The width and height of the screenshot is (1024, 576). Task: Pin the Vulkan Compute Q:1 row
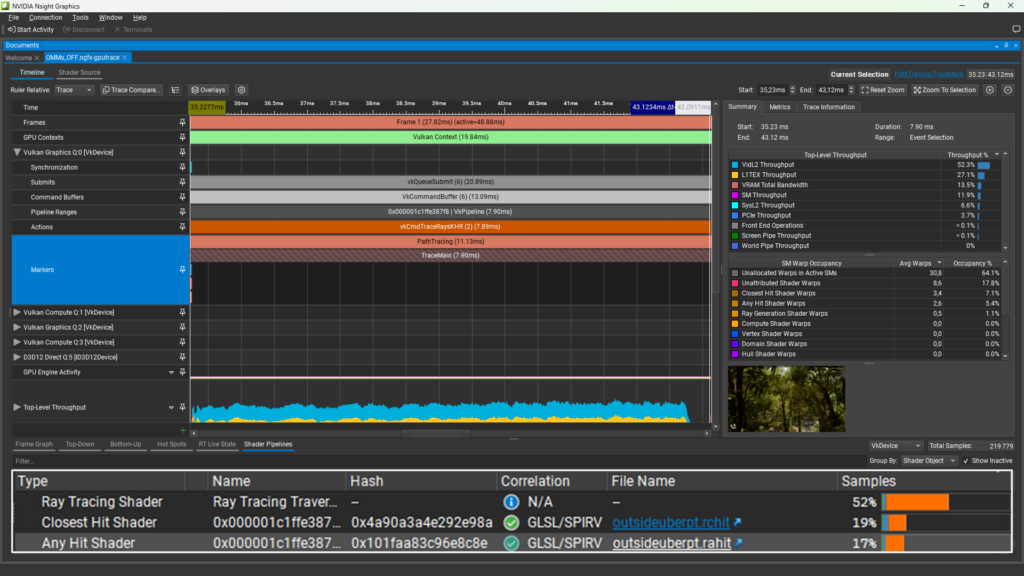(182, 312)
